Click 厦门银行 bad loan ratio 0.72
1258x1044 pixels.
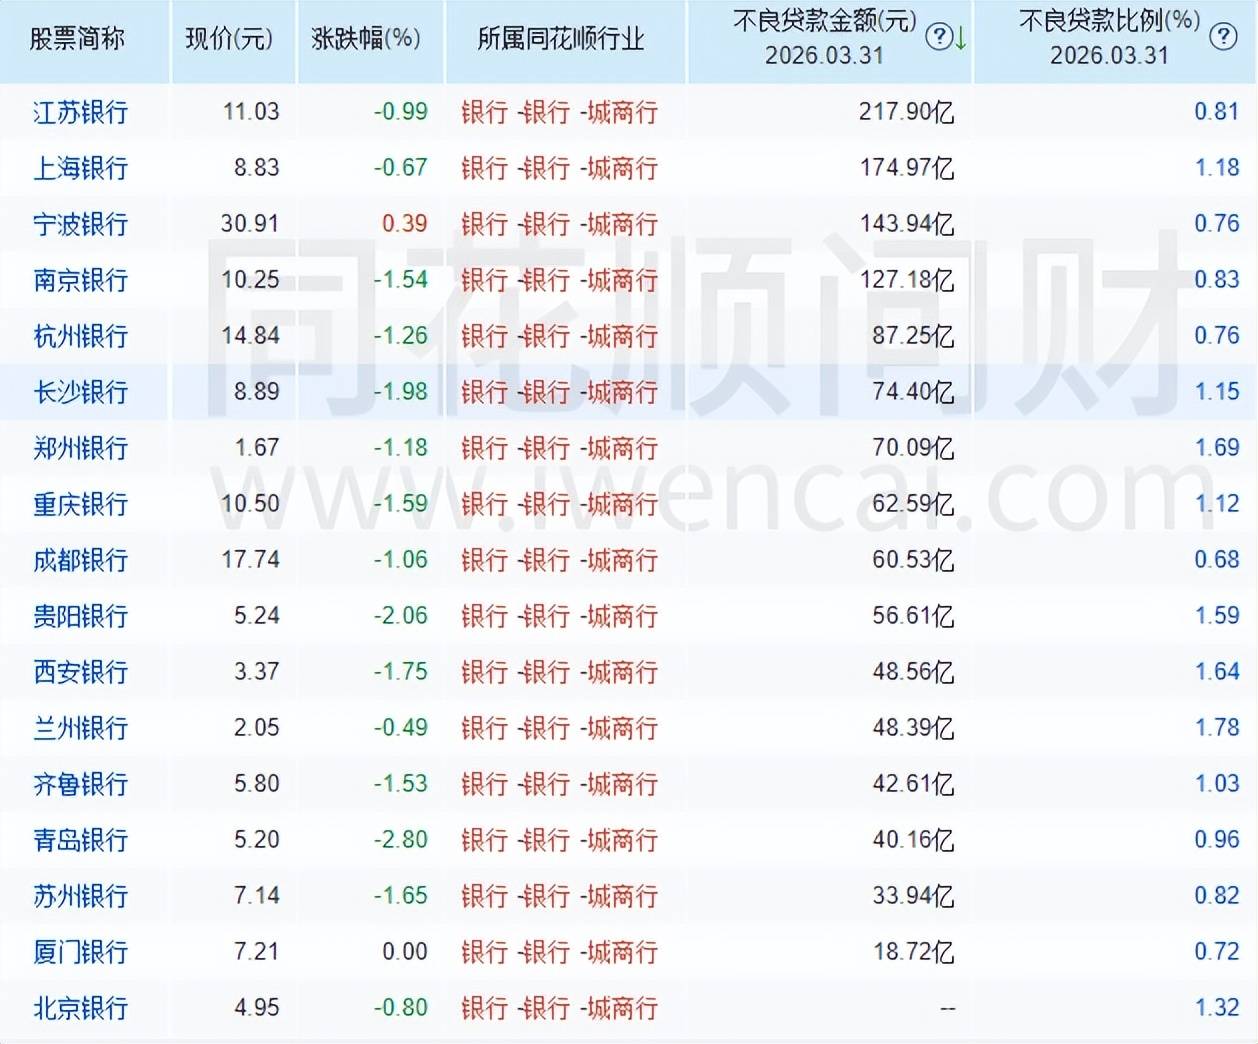point(1217,951)
